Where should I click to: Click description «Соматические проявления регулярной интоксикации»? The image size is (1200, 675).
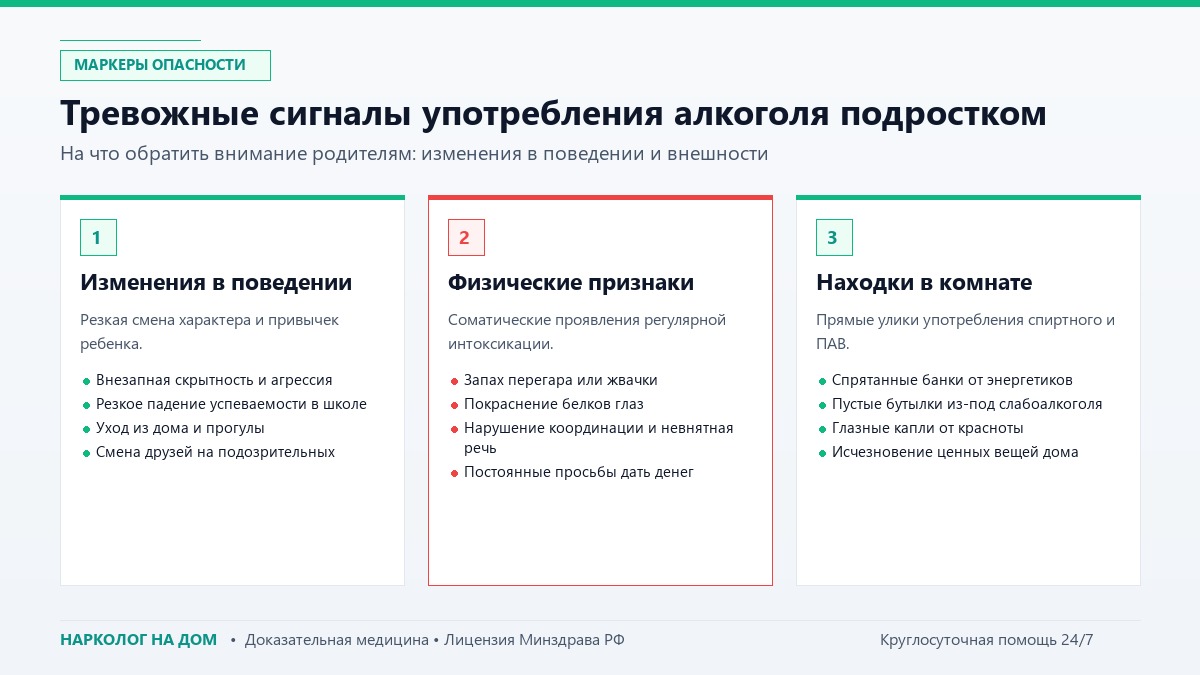click(x=587, y=332)
